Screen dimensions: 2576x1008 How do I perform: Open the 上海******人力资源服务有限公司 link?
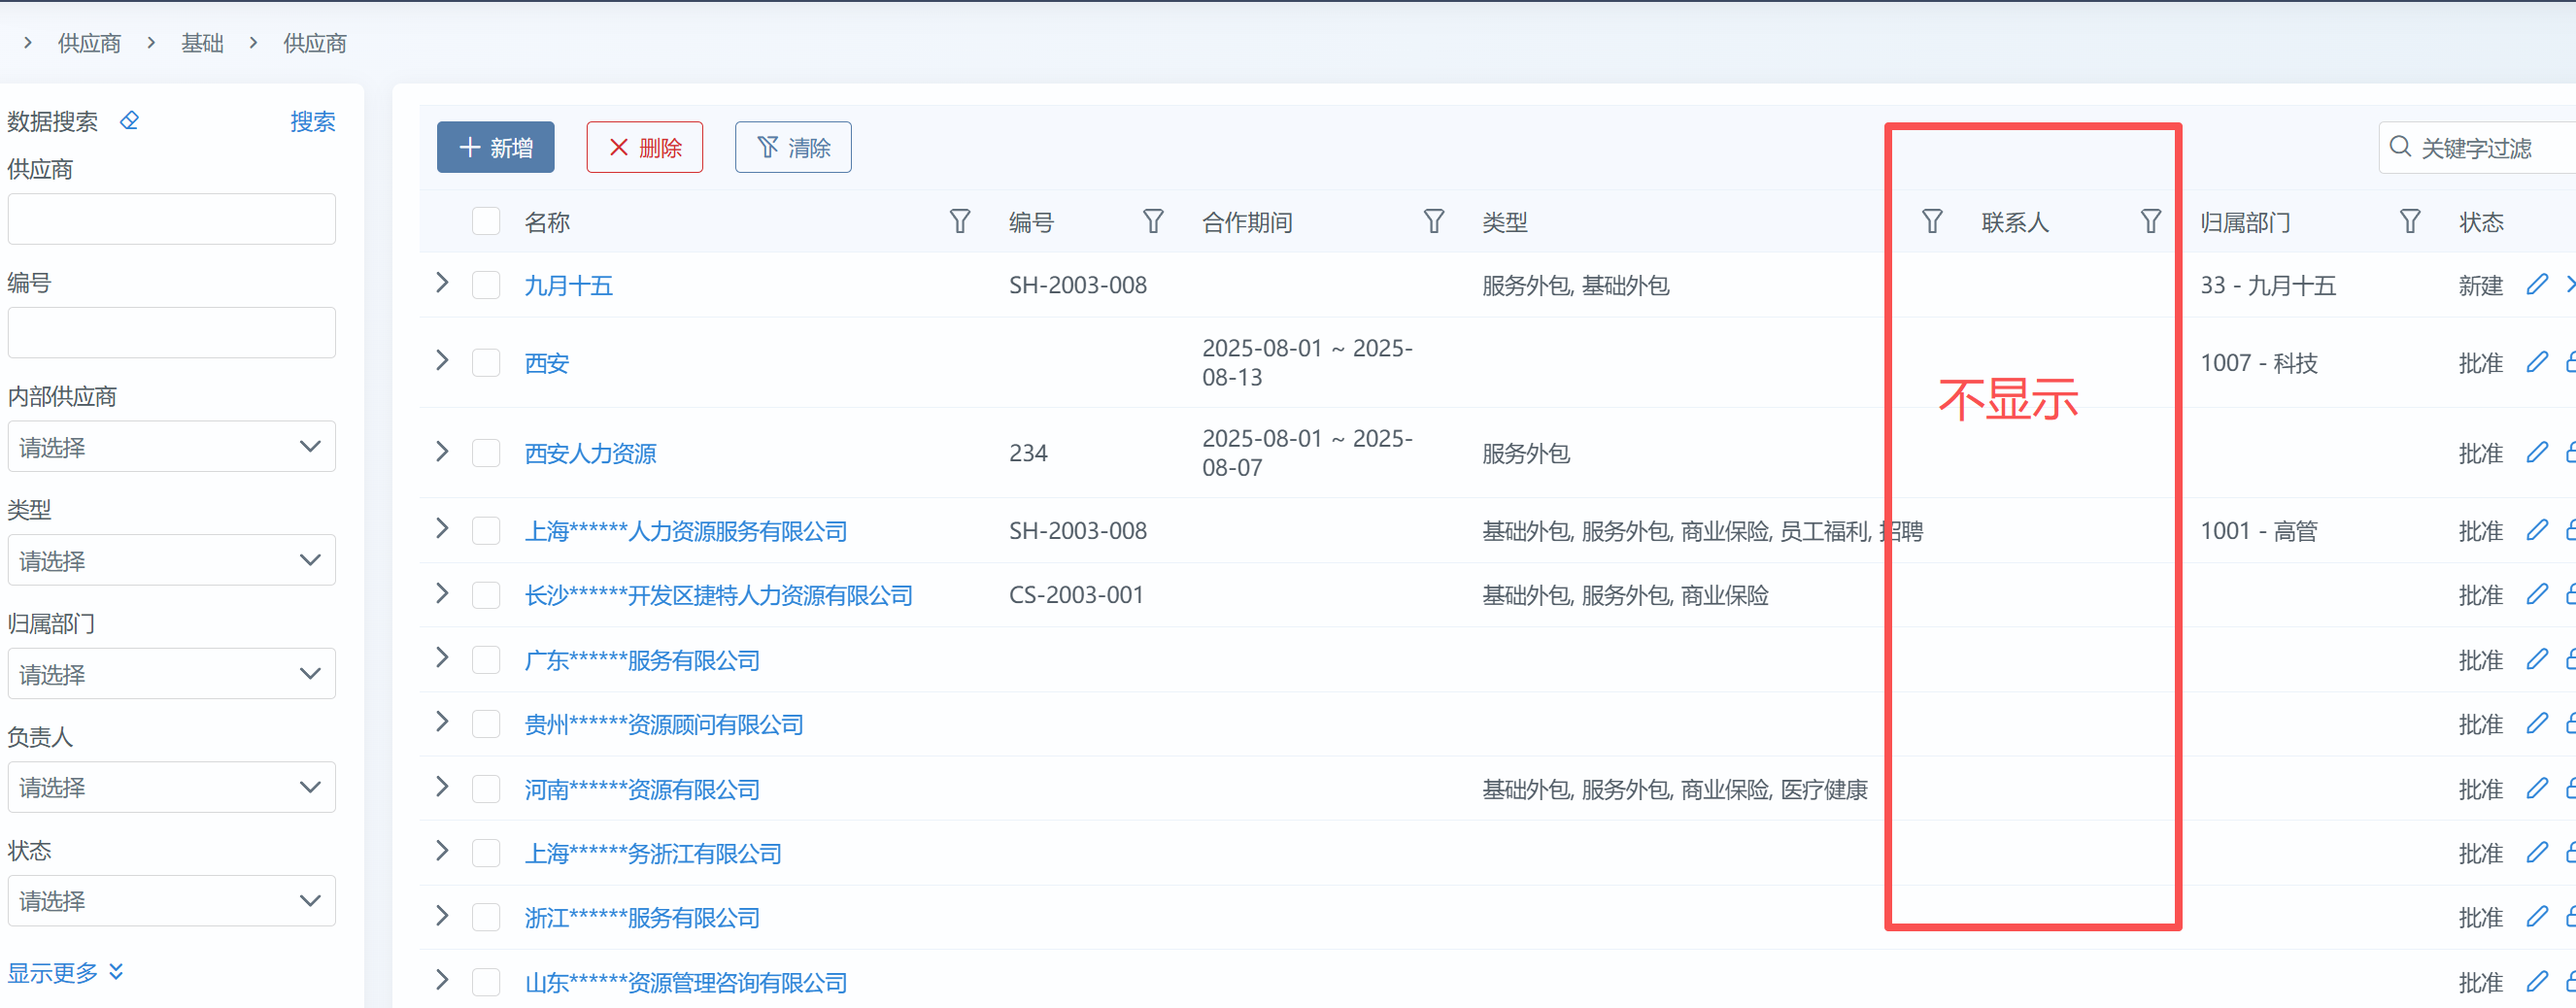click(685, 531)
